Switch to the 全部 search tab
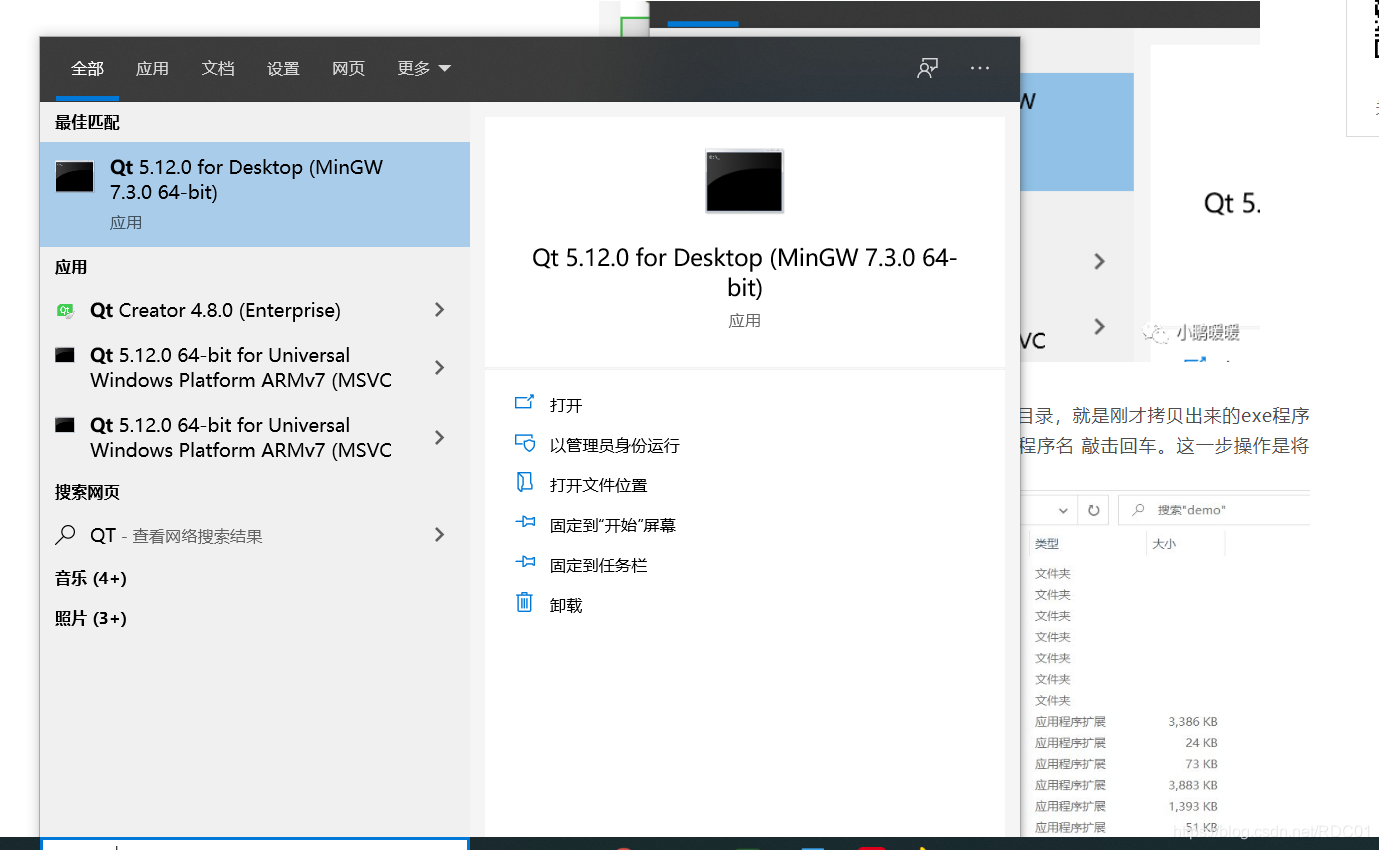 coord(87,69)
